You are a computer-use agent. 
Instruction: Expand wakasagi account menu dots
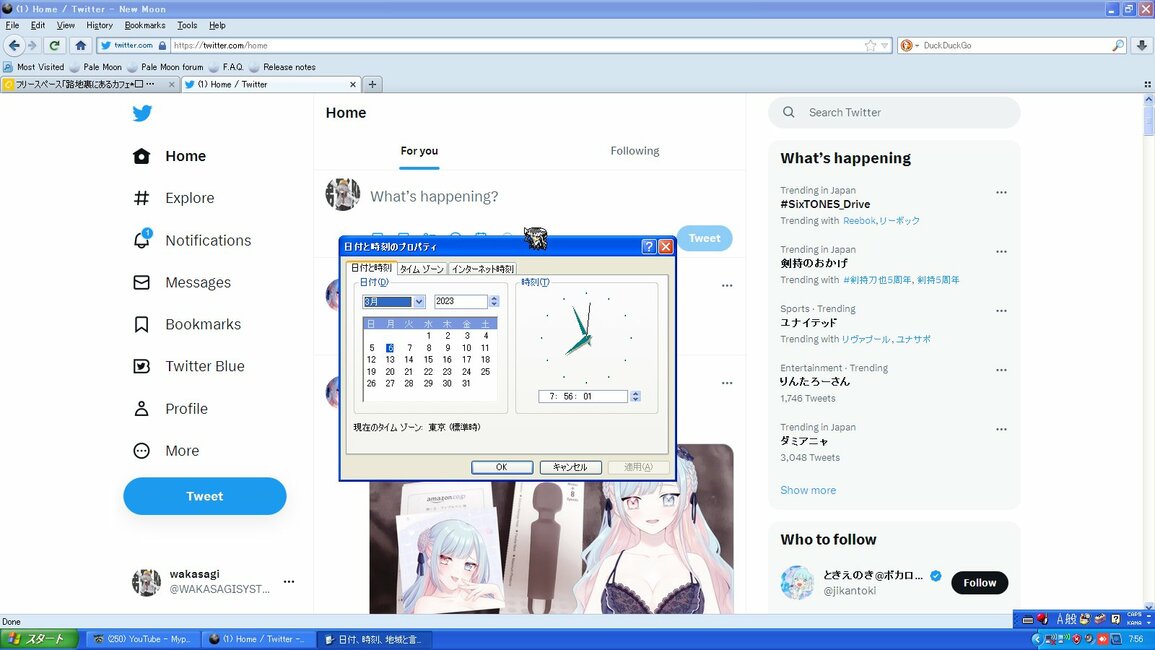(x=289, y=582)
